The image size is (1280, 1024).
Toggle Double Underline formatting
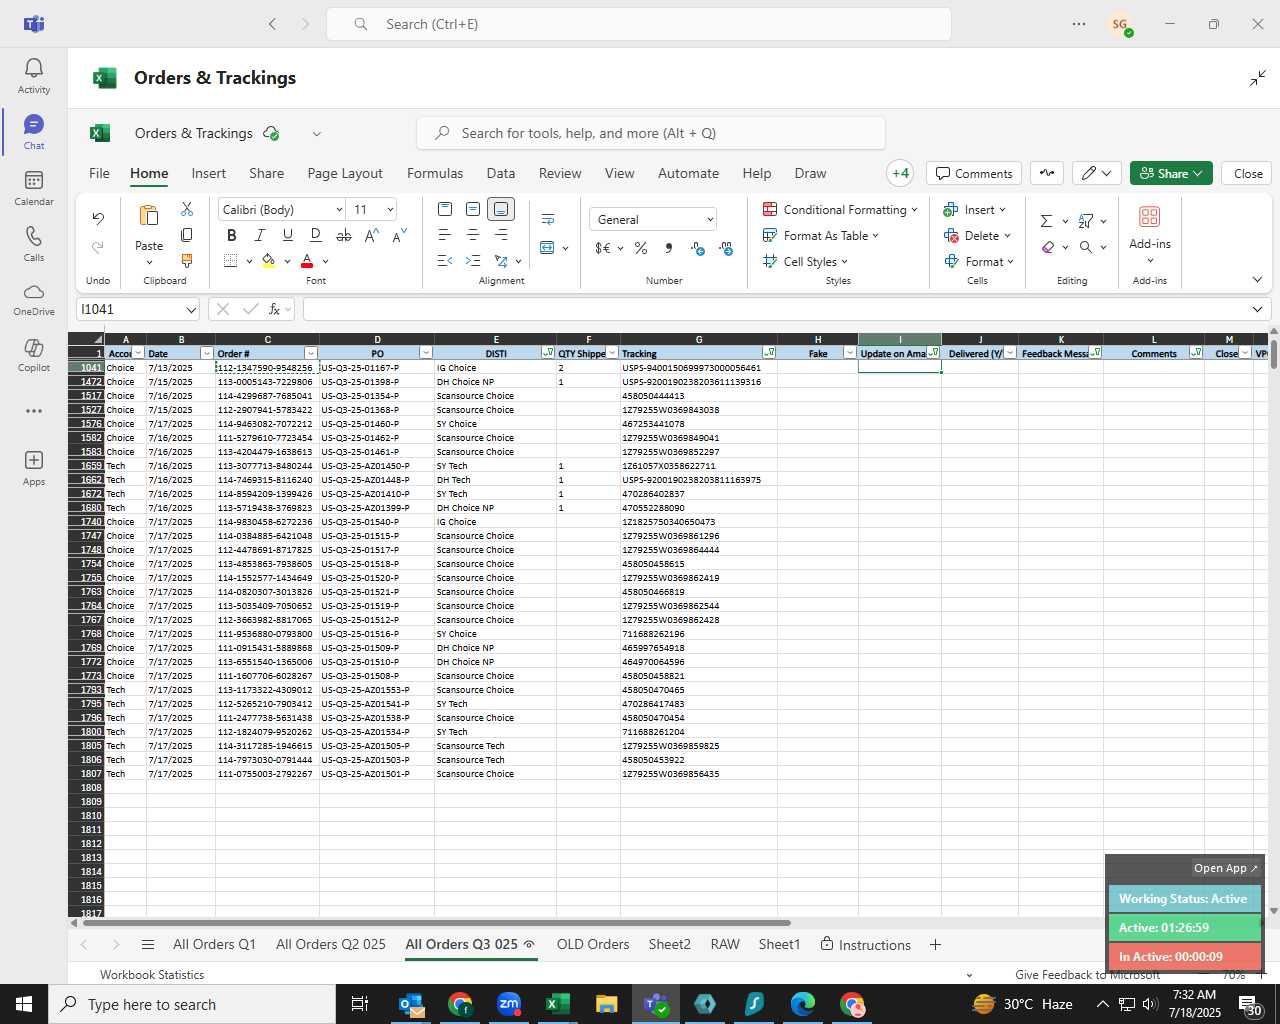[x=315, y=235]
